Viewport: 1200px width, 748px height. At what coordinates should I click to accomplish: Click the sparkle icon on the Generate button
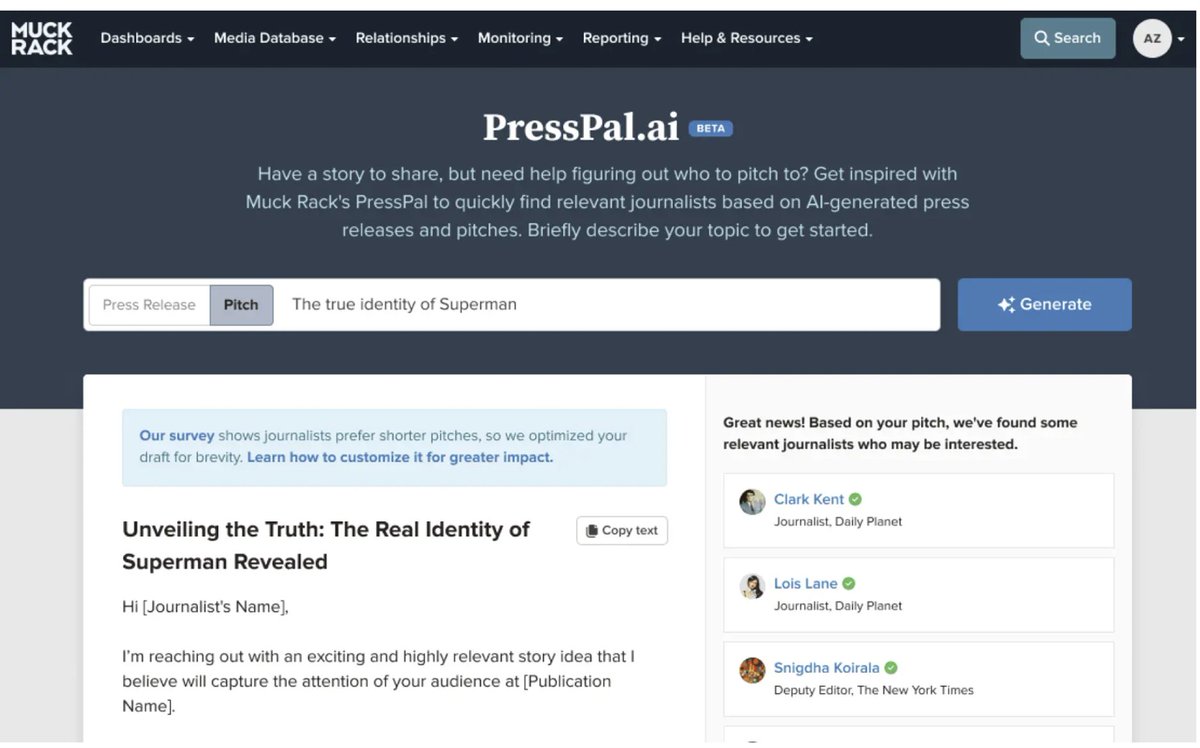click(1006, 305)
